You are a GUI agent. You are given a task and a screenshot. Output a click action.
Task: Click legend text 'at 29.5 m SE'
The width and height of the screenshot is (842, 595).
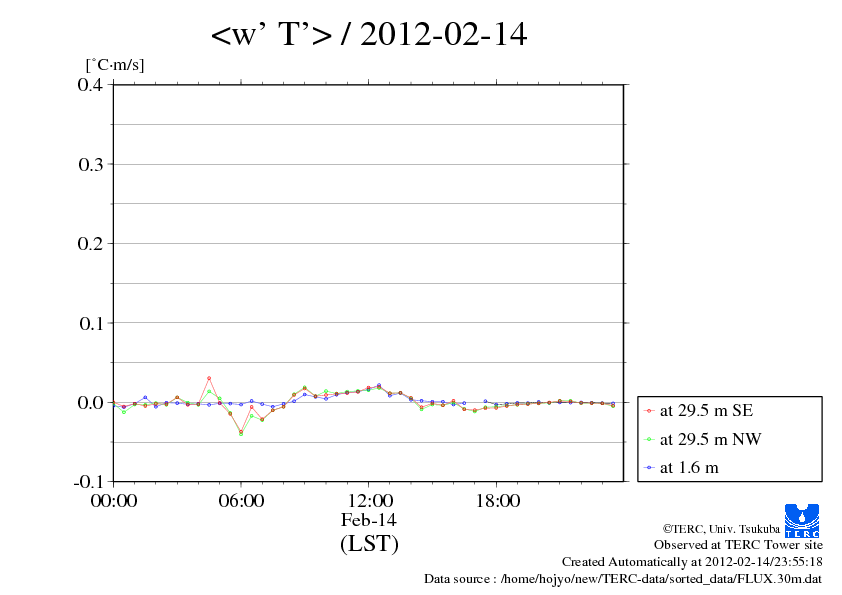pos(706,411)
